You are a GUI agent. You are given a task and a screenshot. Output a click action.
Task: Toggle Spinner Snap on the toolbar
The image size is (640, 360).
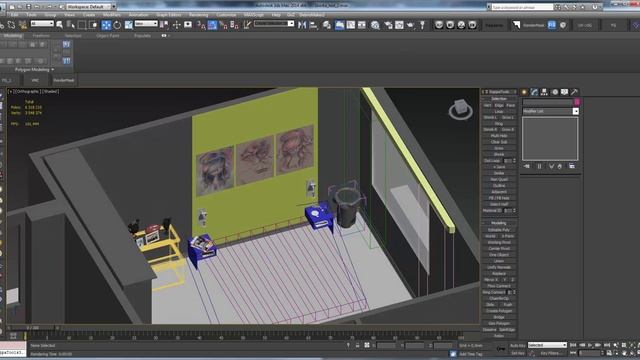[234, 25]
